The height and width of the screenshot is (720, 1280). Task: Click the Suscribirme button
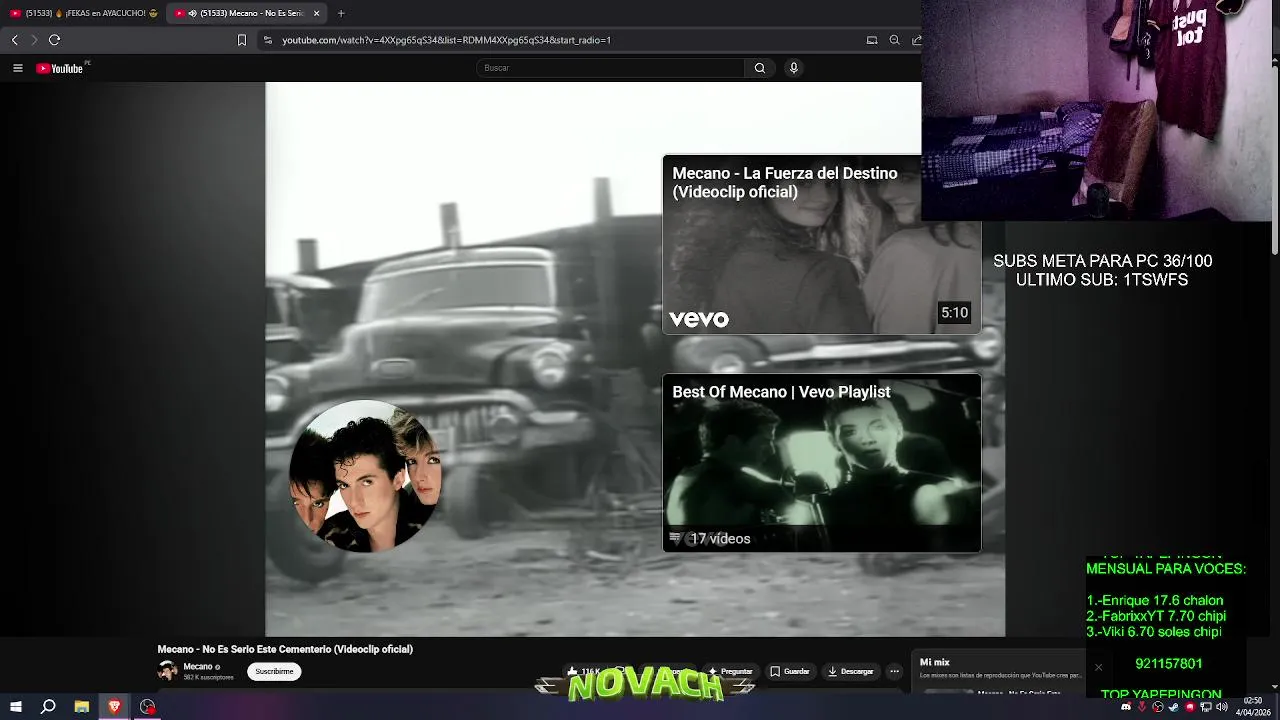(x=274, y=672)
